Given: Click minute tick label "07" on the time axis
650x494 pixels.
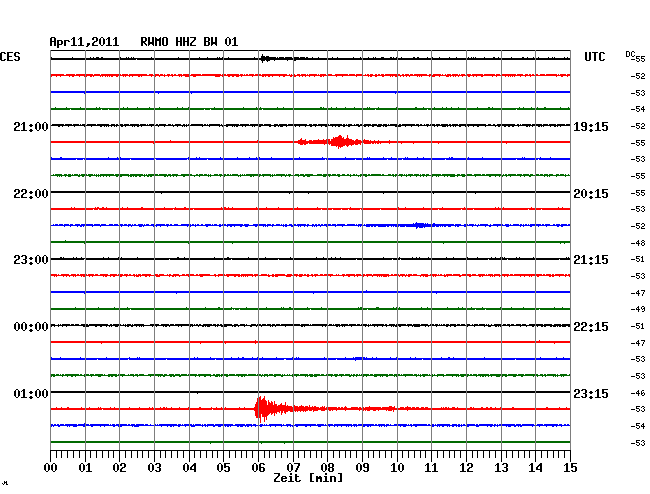Looking at the screenshot, I should (293, 468).
